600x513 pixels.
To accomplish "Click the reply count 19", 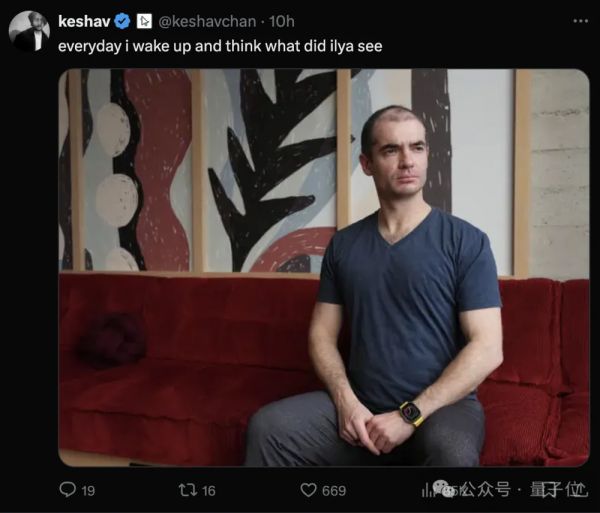I will pos(87,490).
